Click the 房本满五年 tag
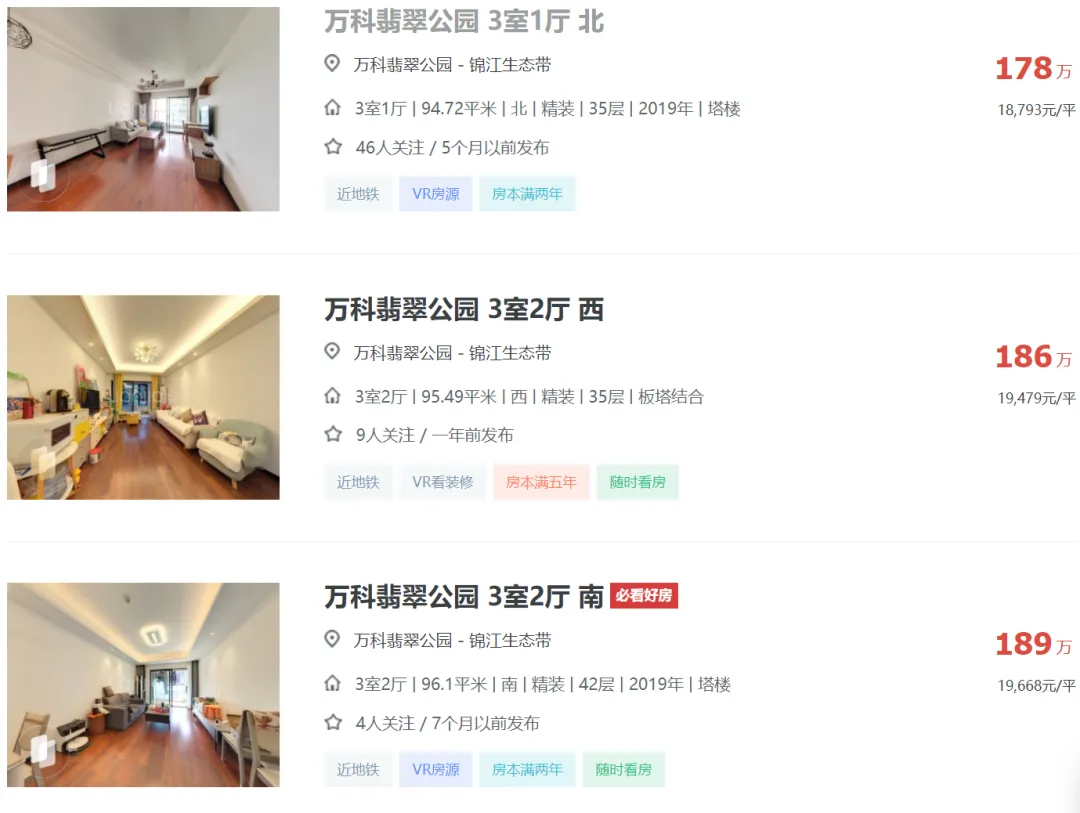The width and height of the screenshot is (1080, 813). pos(541,482)
